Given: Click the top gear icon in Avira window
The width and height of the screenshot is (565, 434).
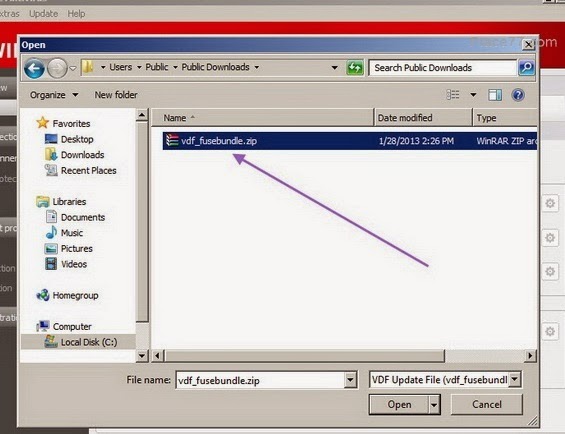Looking at the screenshot, I should click(x=550, y=203).
